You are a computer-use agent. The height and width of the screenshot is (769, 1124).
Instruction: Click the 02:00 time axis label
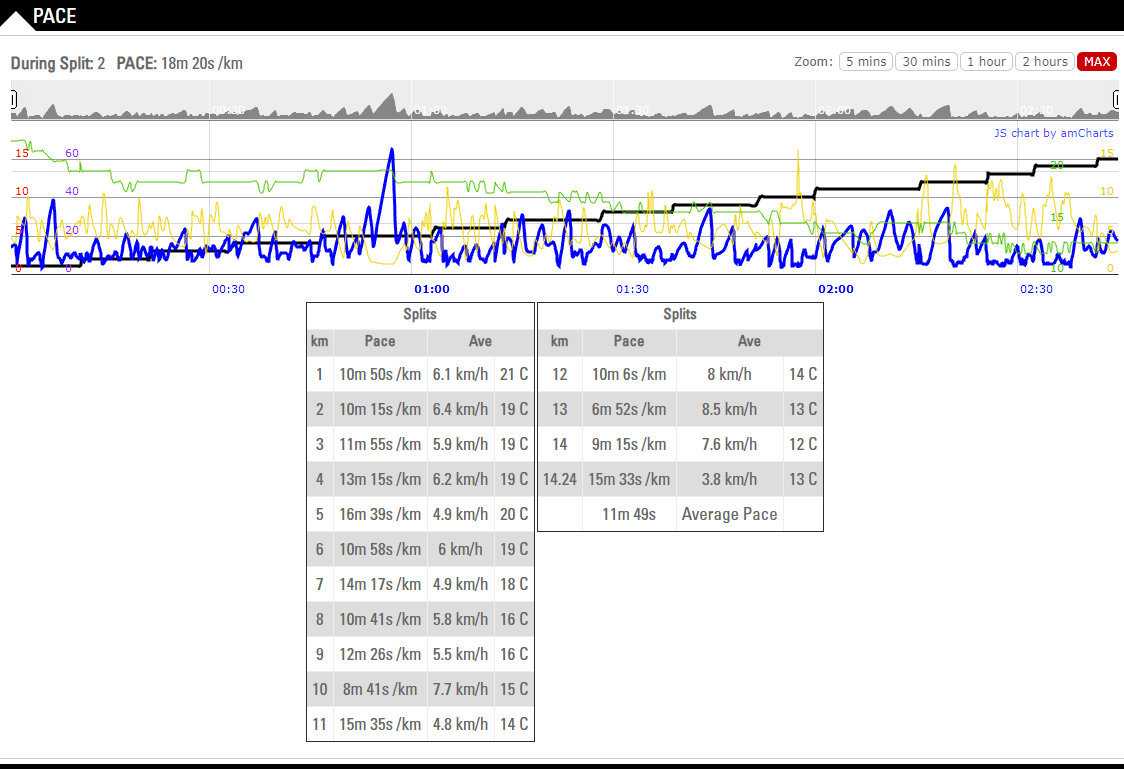[x=835, y=289]
